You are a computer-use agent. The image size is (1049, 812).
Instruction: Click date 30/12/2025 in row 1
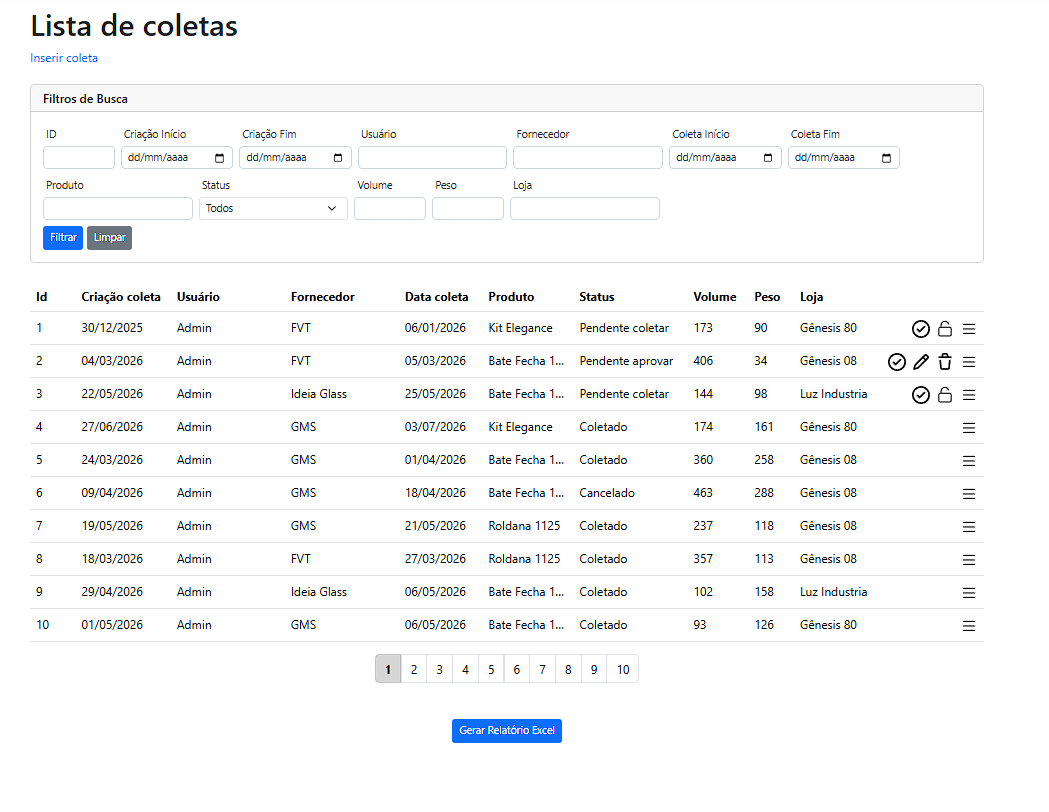112,328
